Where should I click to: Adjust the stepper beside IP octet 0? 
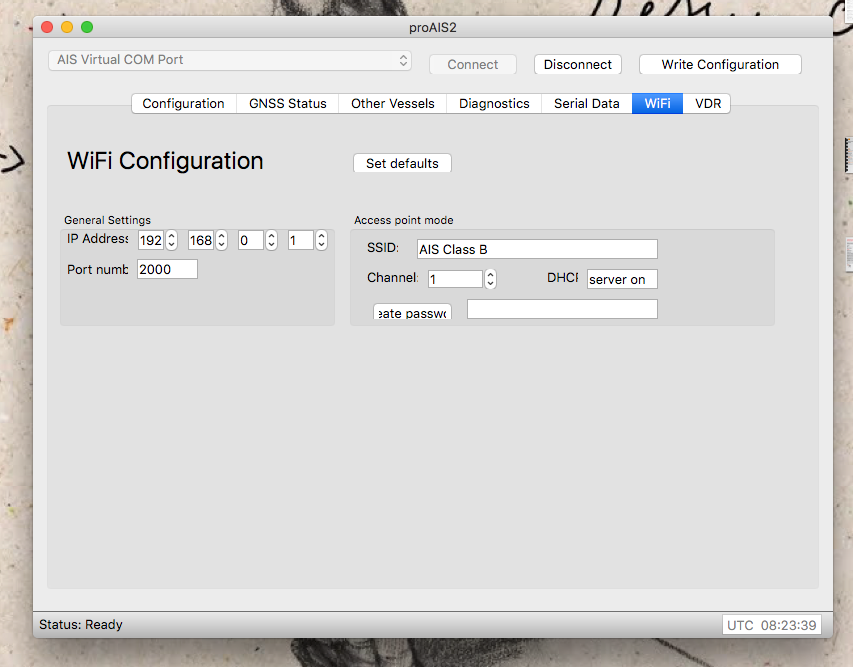click(271, 240)
